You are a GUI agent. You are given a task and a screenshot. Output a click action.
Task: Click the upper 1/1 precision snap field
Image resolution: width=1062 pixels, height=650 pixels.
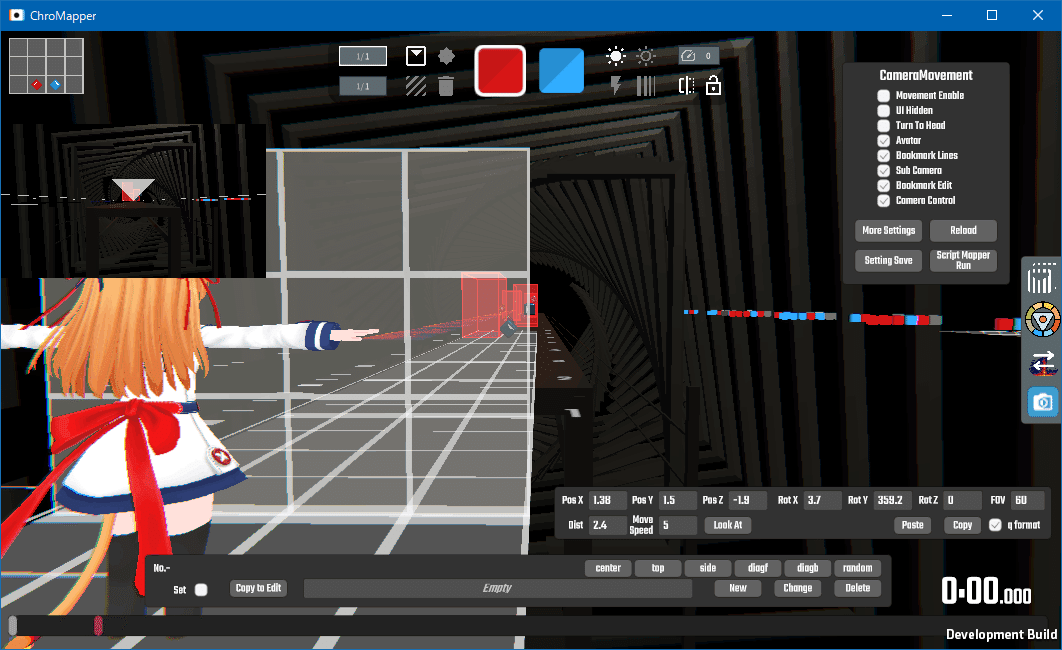coord(363,56)
